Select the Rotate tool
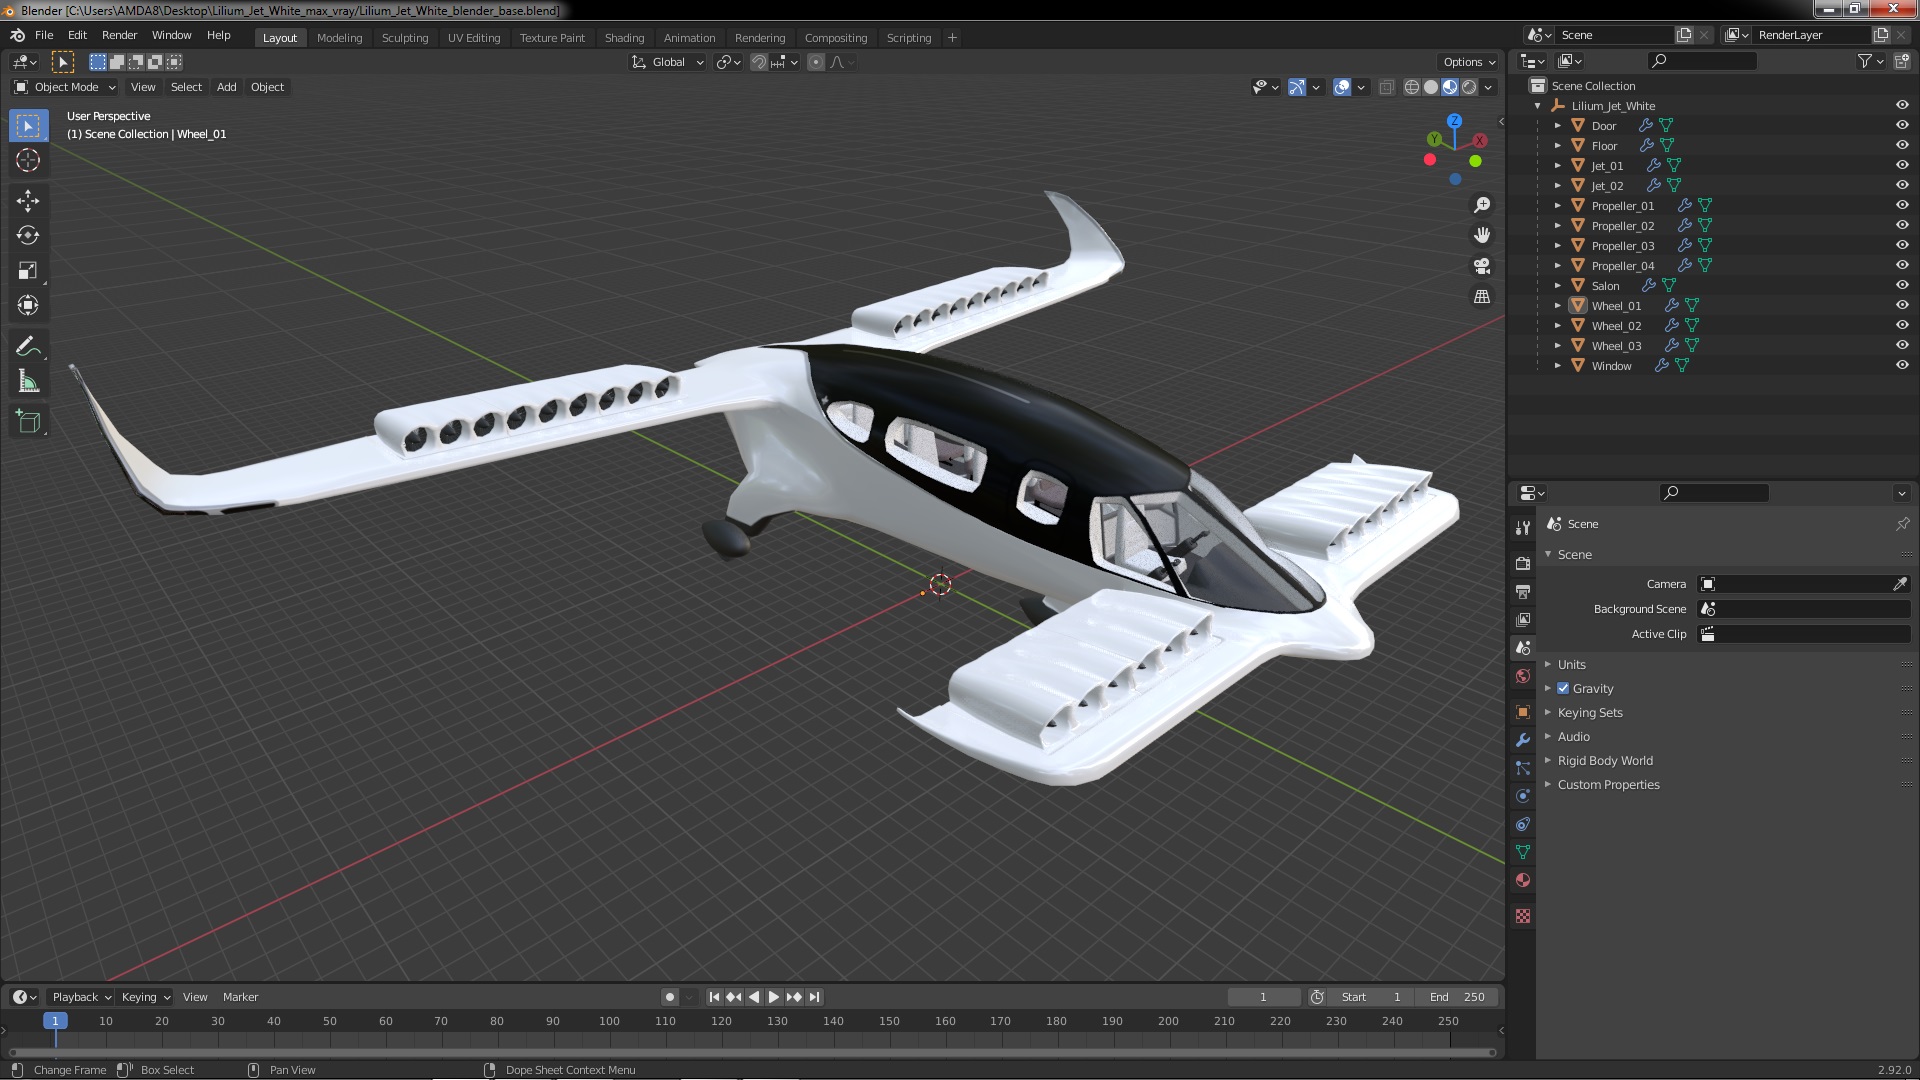 (28, 236)
